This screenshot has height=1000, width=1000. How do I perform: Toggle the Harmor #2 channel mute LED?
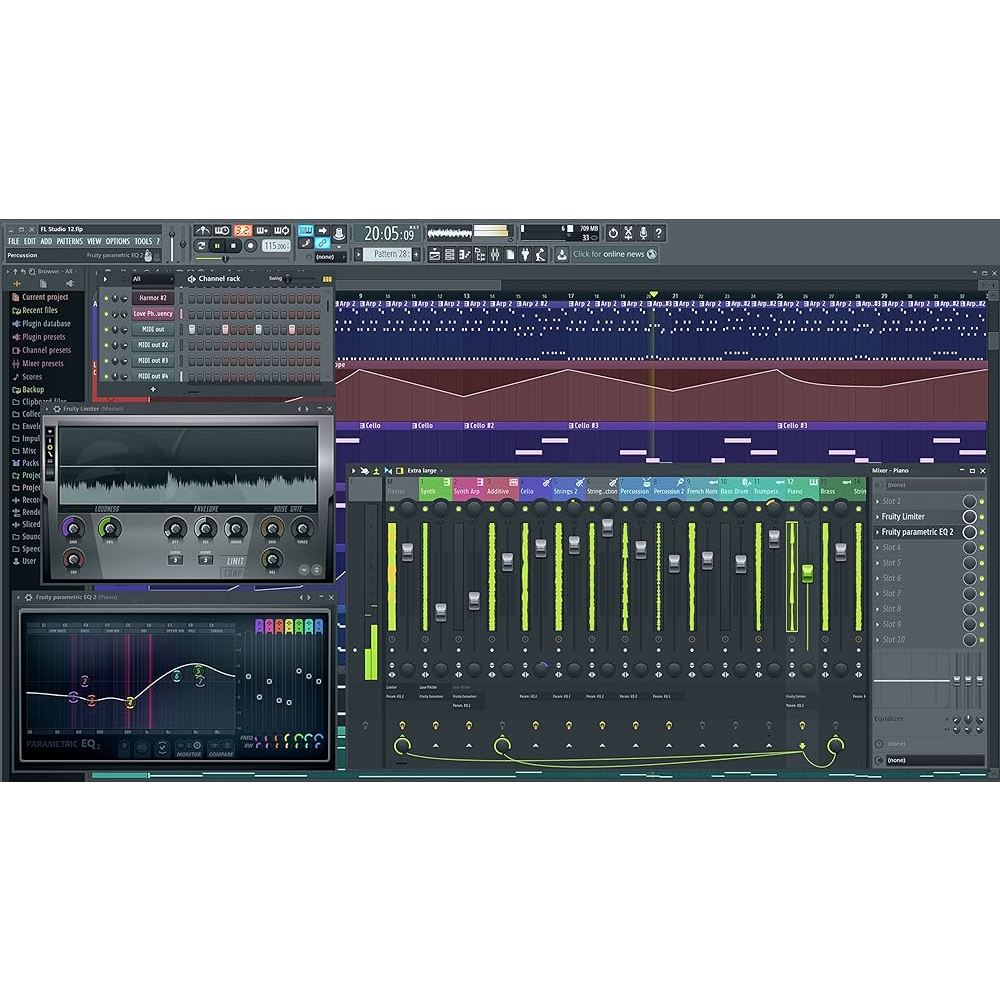pyautogui.click(x=105, y=298)
